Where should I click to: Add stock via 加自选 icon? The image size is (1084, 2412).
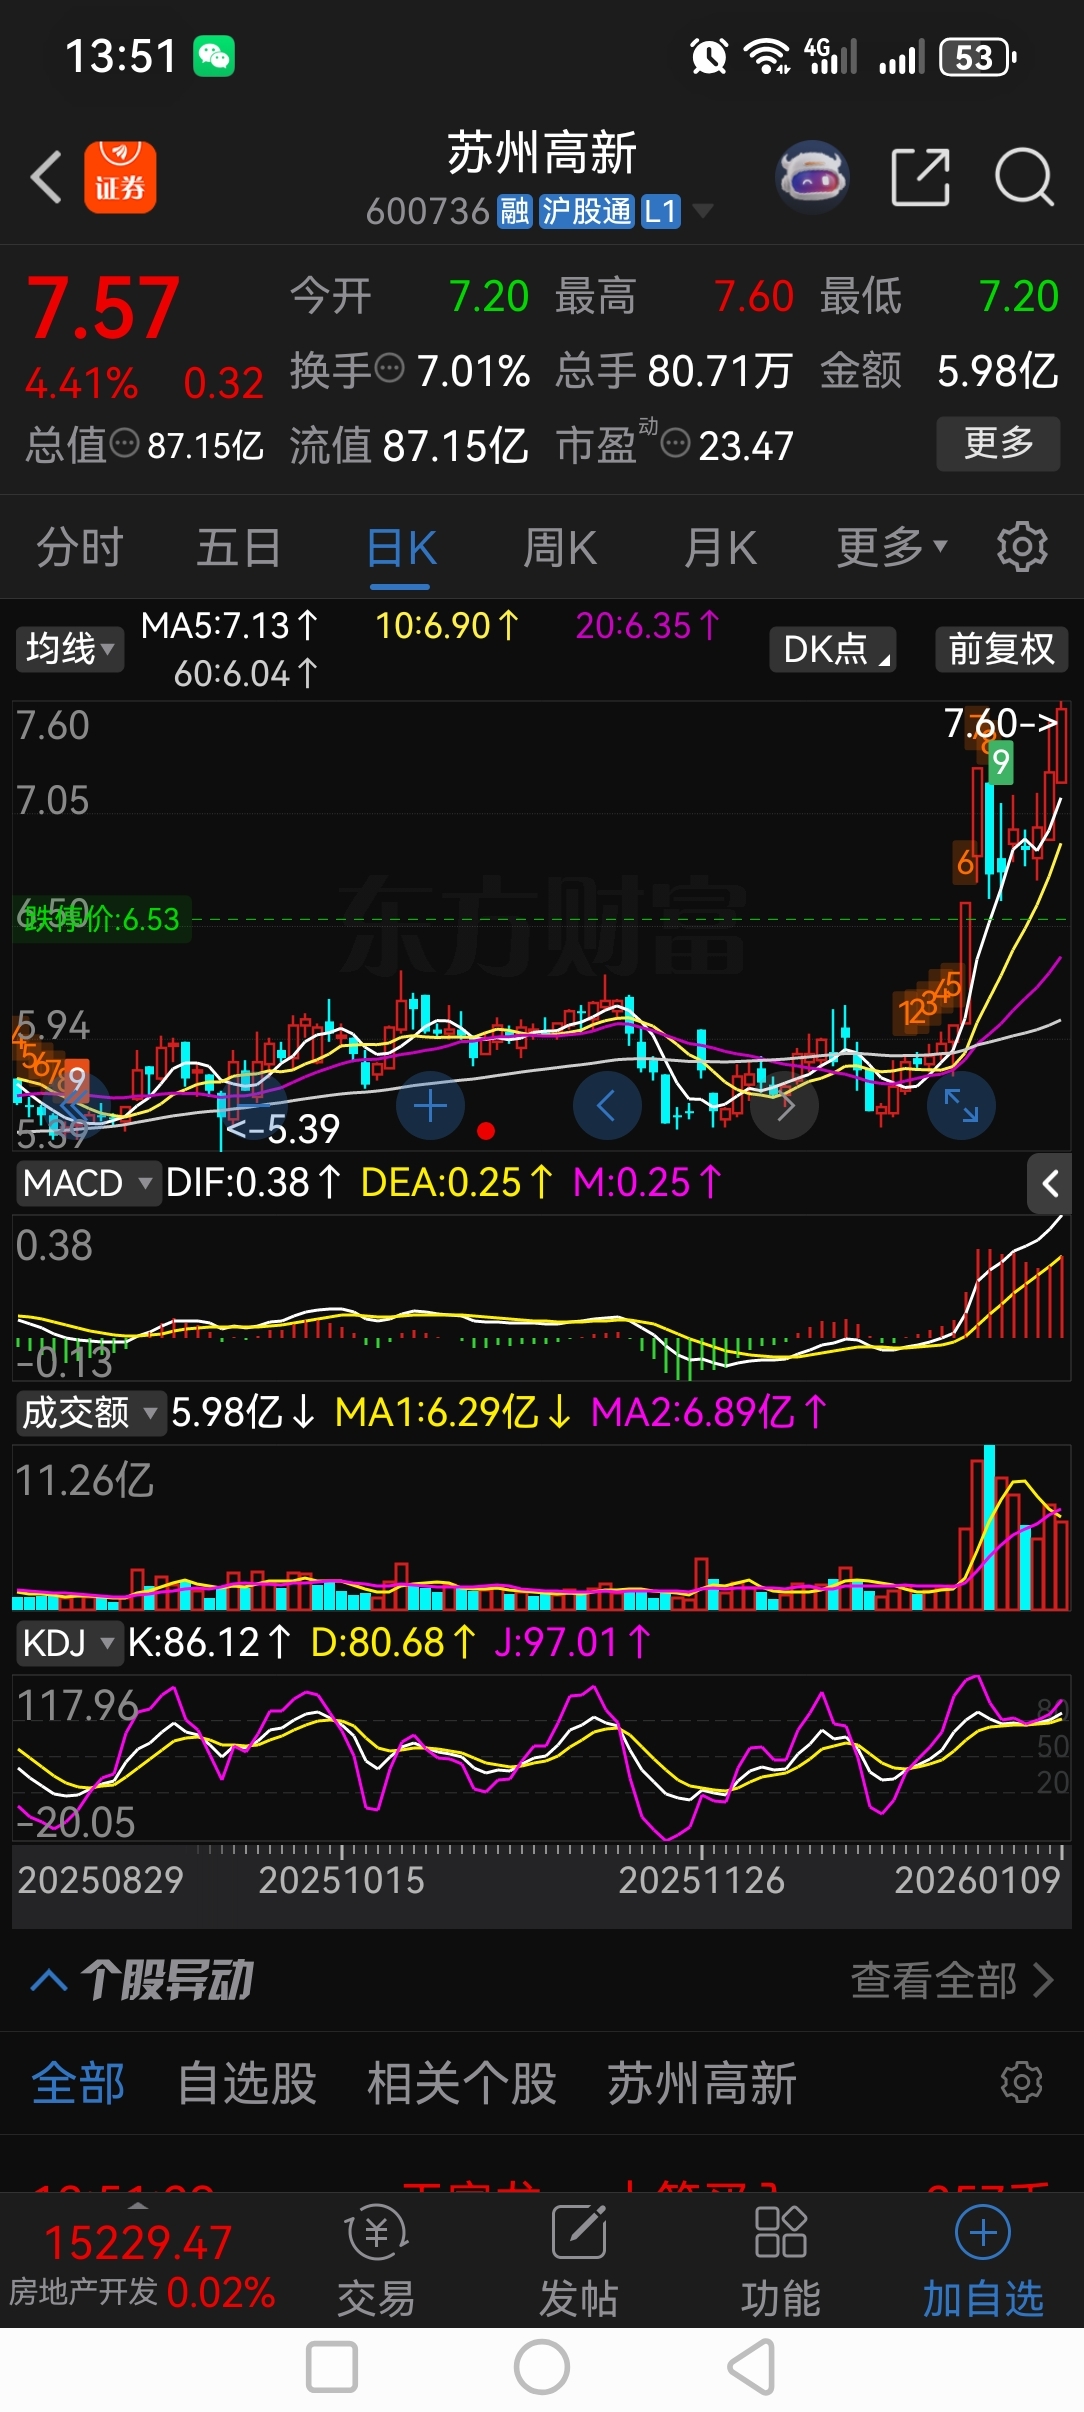point(983,2262)
